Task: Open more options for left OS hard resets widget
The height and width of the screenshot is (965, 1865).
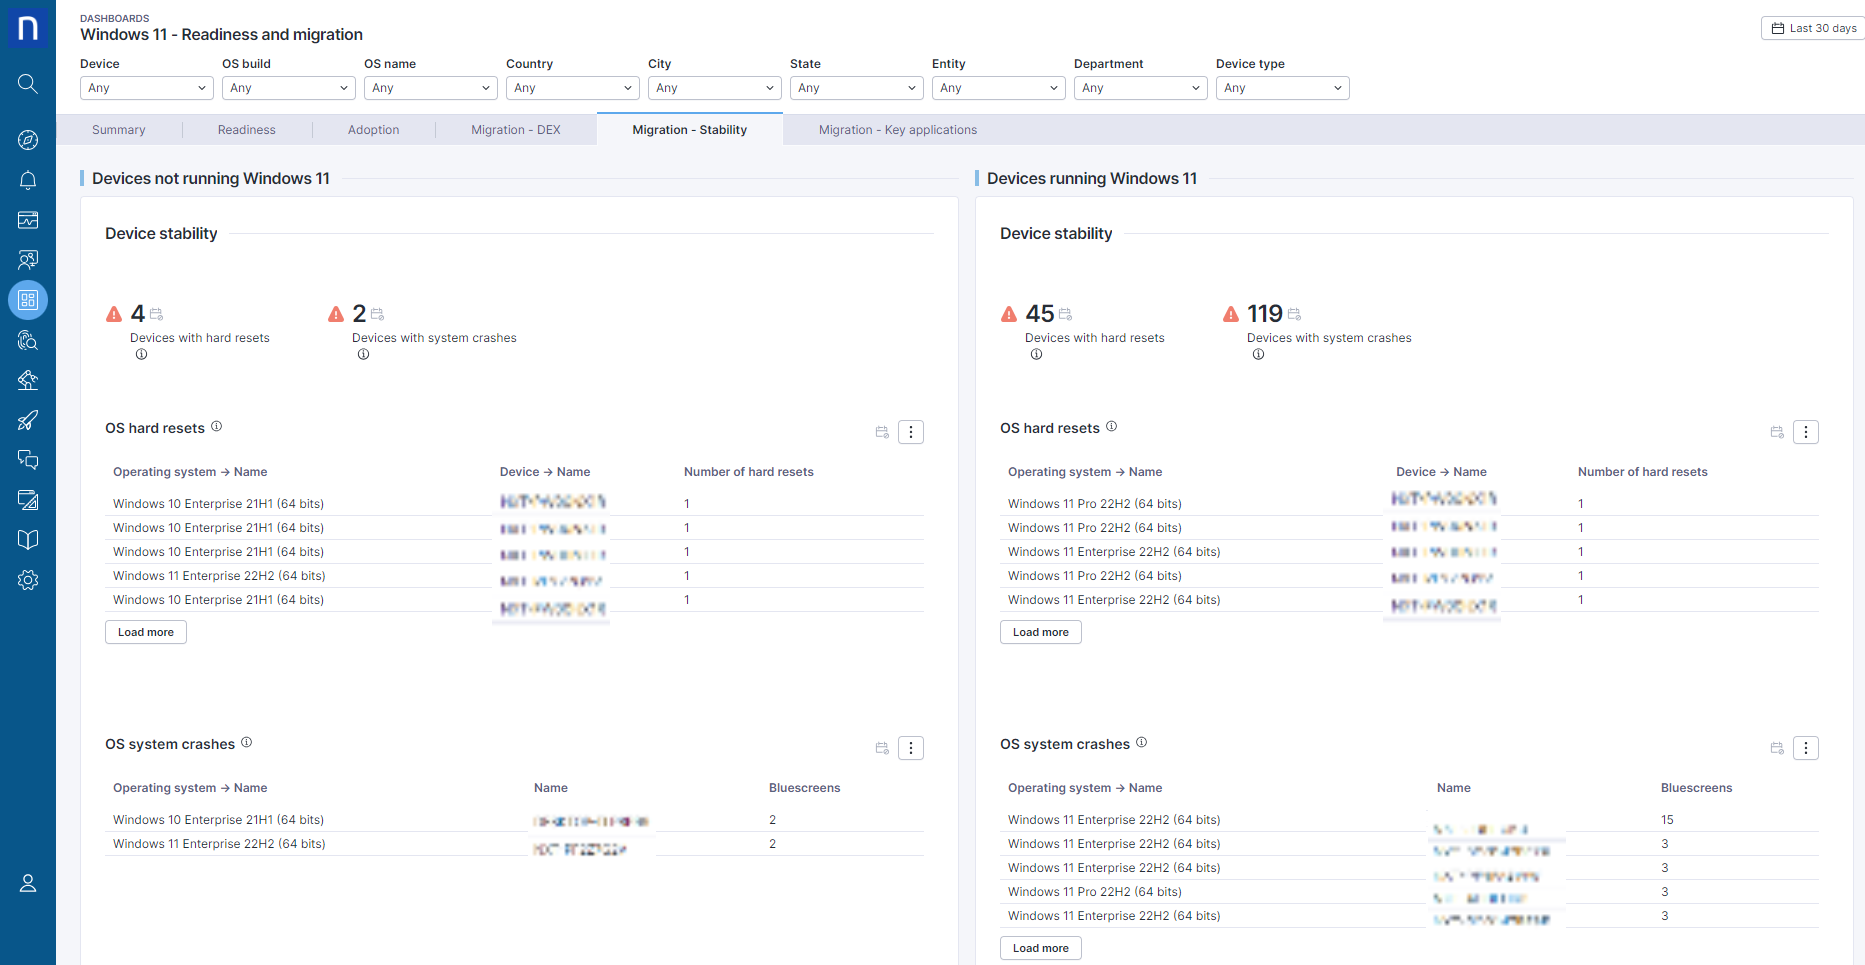Action: (x=911, y=432)
